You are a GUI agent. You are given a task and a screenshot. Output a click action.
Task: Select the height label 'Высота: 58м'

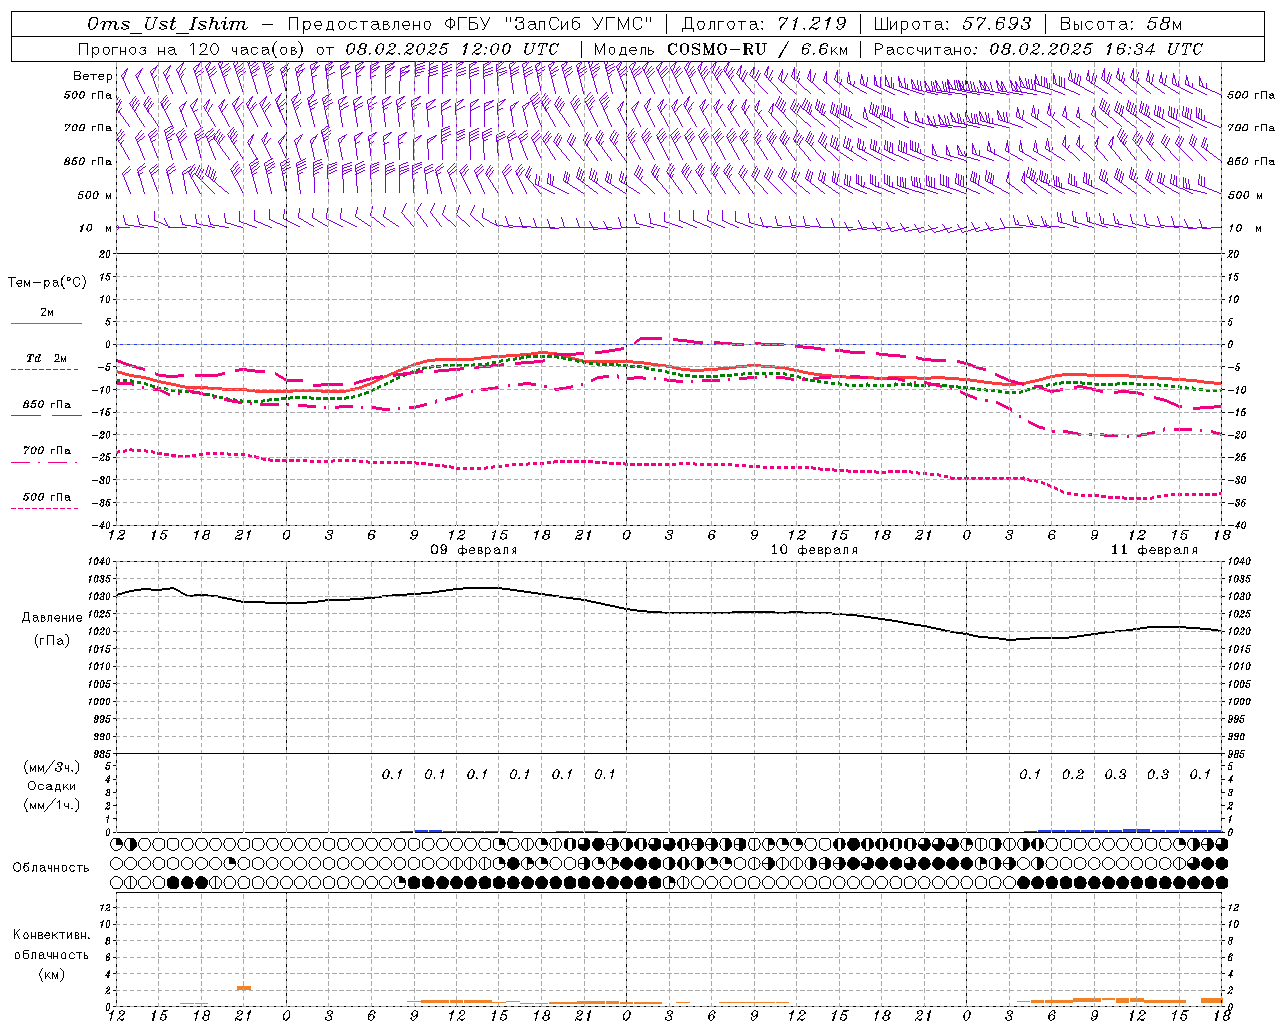point(1120,24)
